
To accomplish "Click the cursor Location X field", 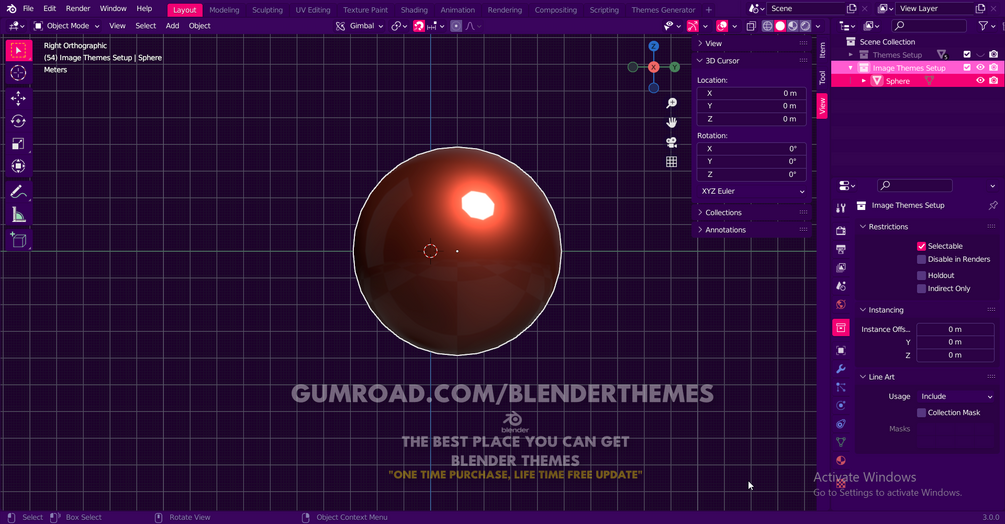I will click(x=751, y=94).
